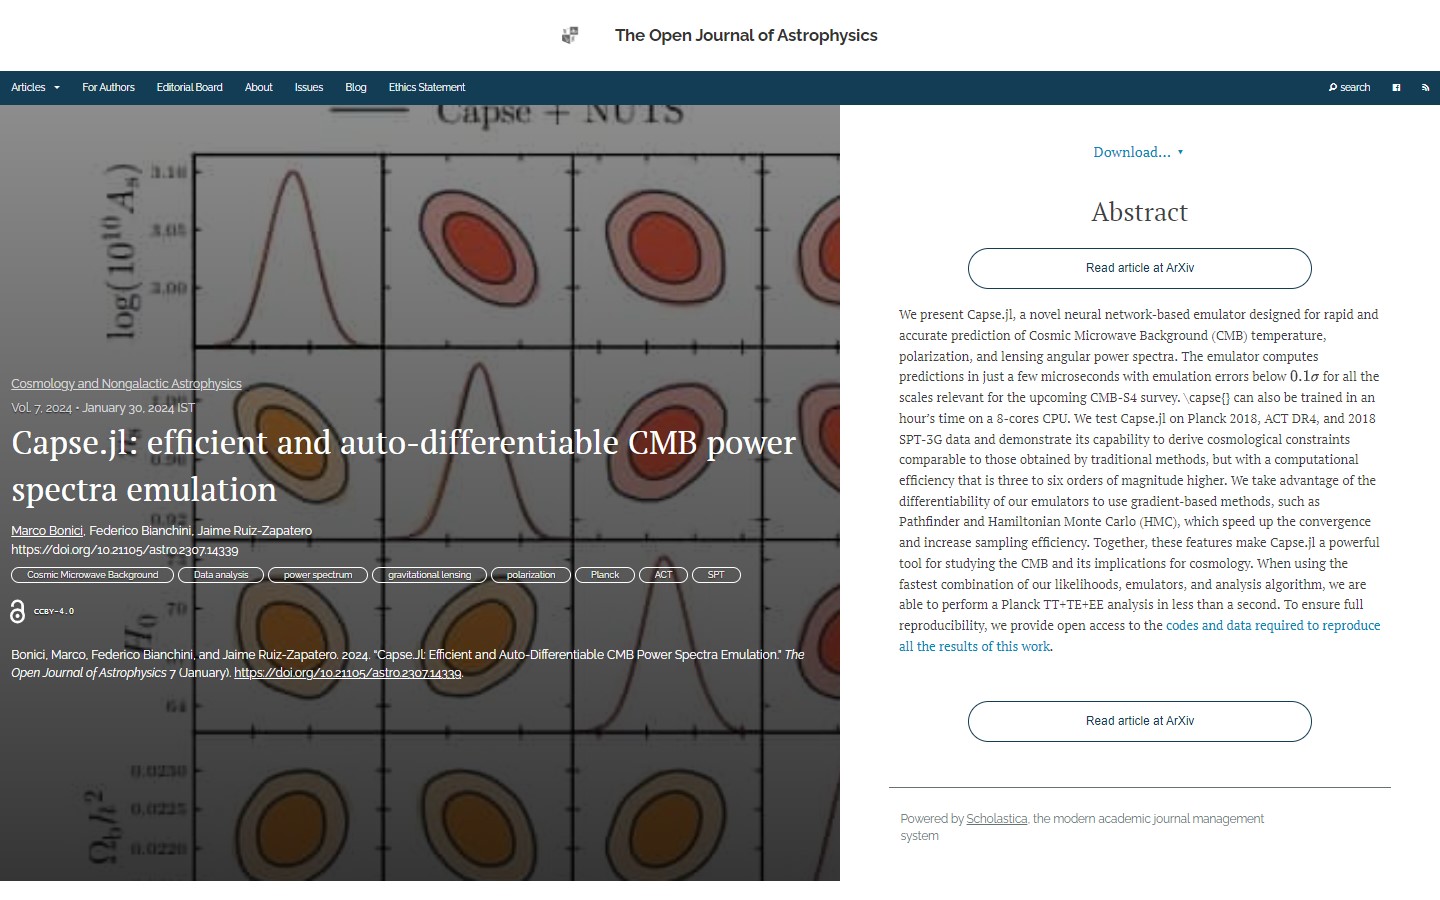The image size is (1440, 900).
Task: Click the Planck keyword tag
Action: [604, 575]
